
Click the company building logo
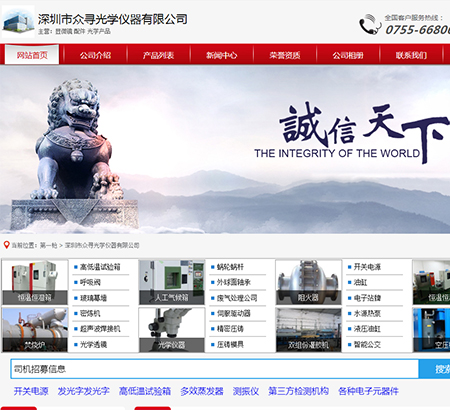pos(18,21)
